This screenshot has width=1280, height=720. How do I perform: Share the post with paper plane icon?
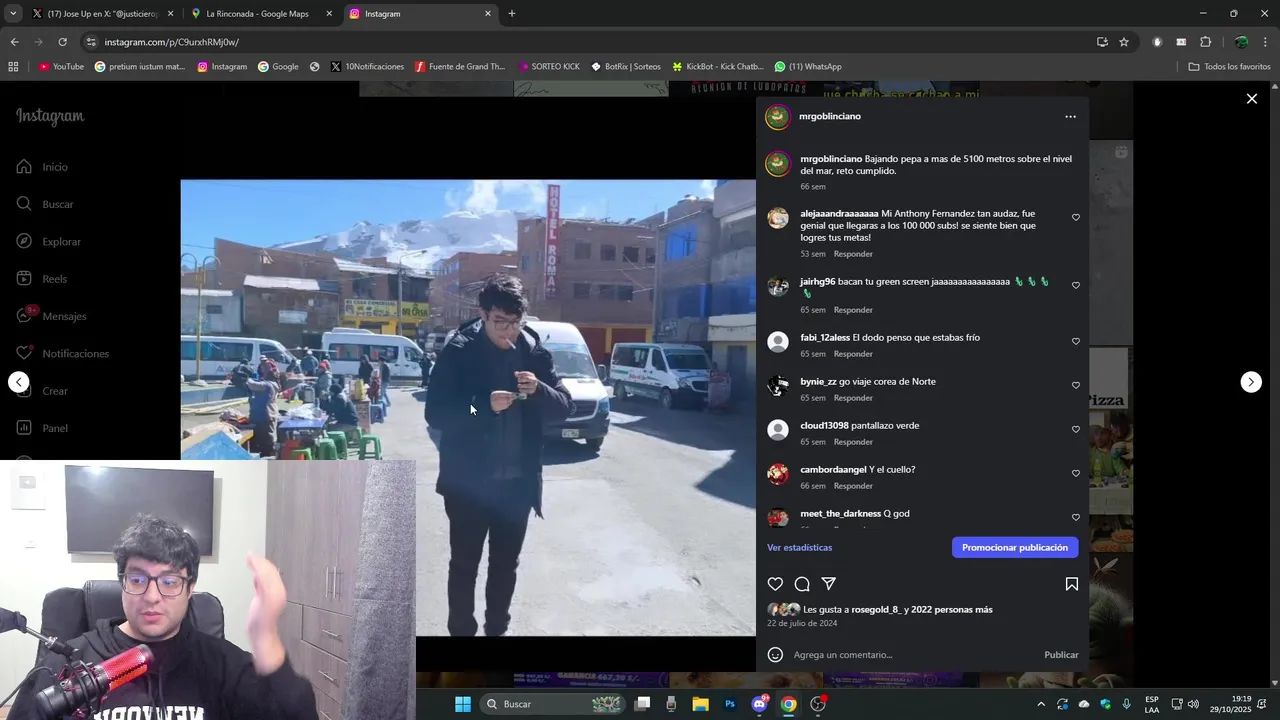pos(829,584)
